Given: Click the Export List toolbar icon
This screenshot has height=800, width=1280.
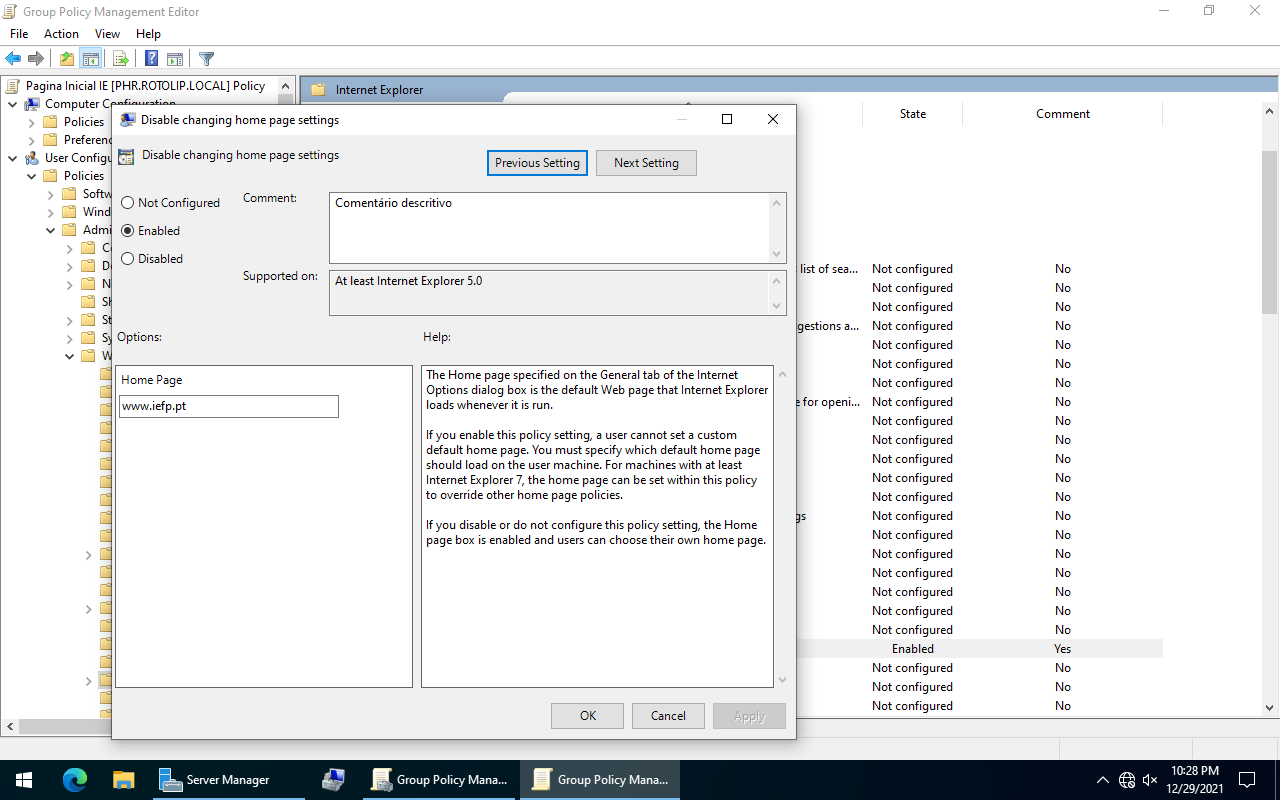Looking at the screenshot, I should [121, 59].
